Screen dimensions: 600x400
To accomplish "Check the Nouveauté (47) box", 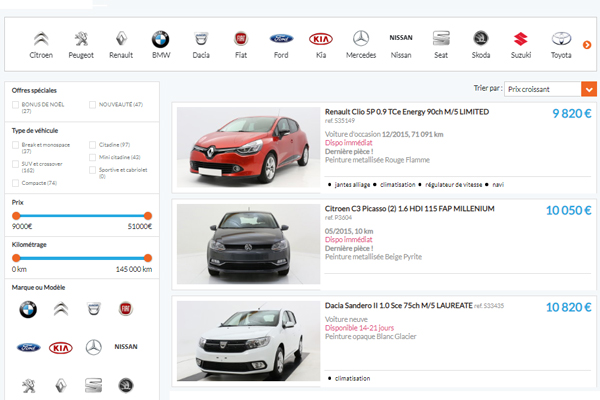I will [x=92, y=105].
